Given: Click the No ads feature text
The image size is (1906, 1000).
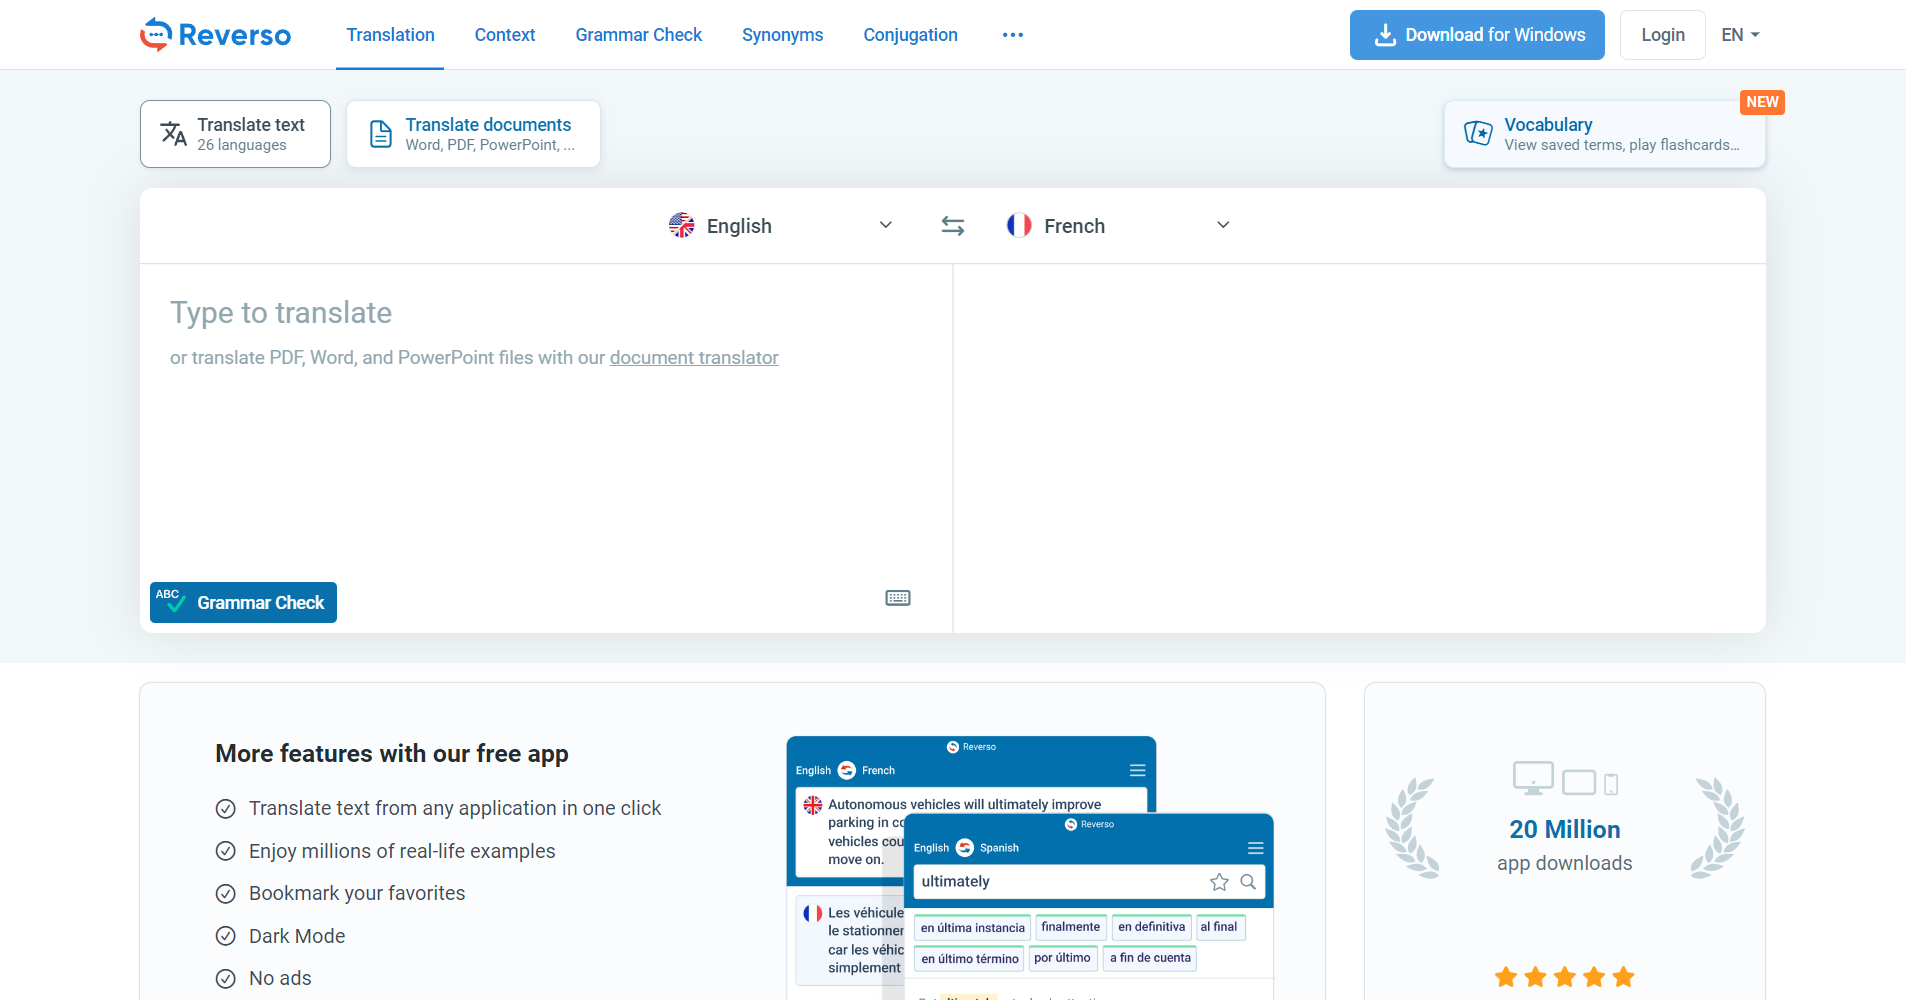Looking at the screenshot, I should [280, 978].
